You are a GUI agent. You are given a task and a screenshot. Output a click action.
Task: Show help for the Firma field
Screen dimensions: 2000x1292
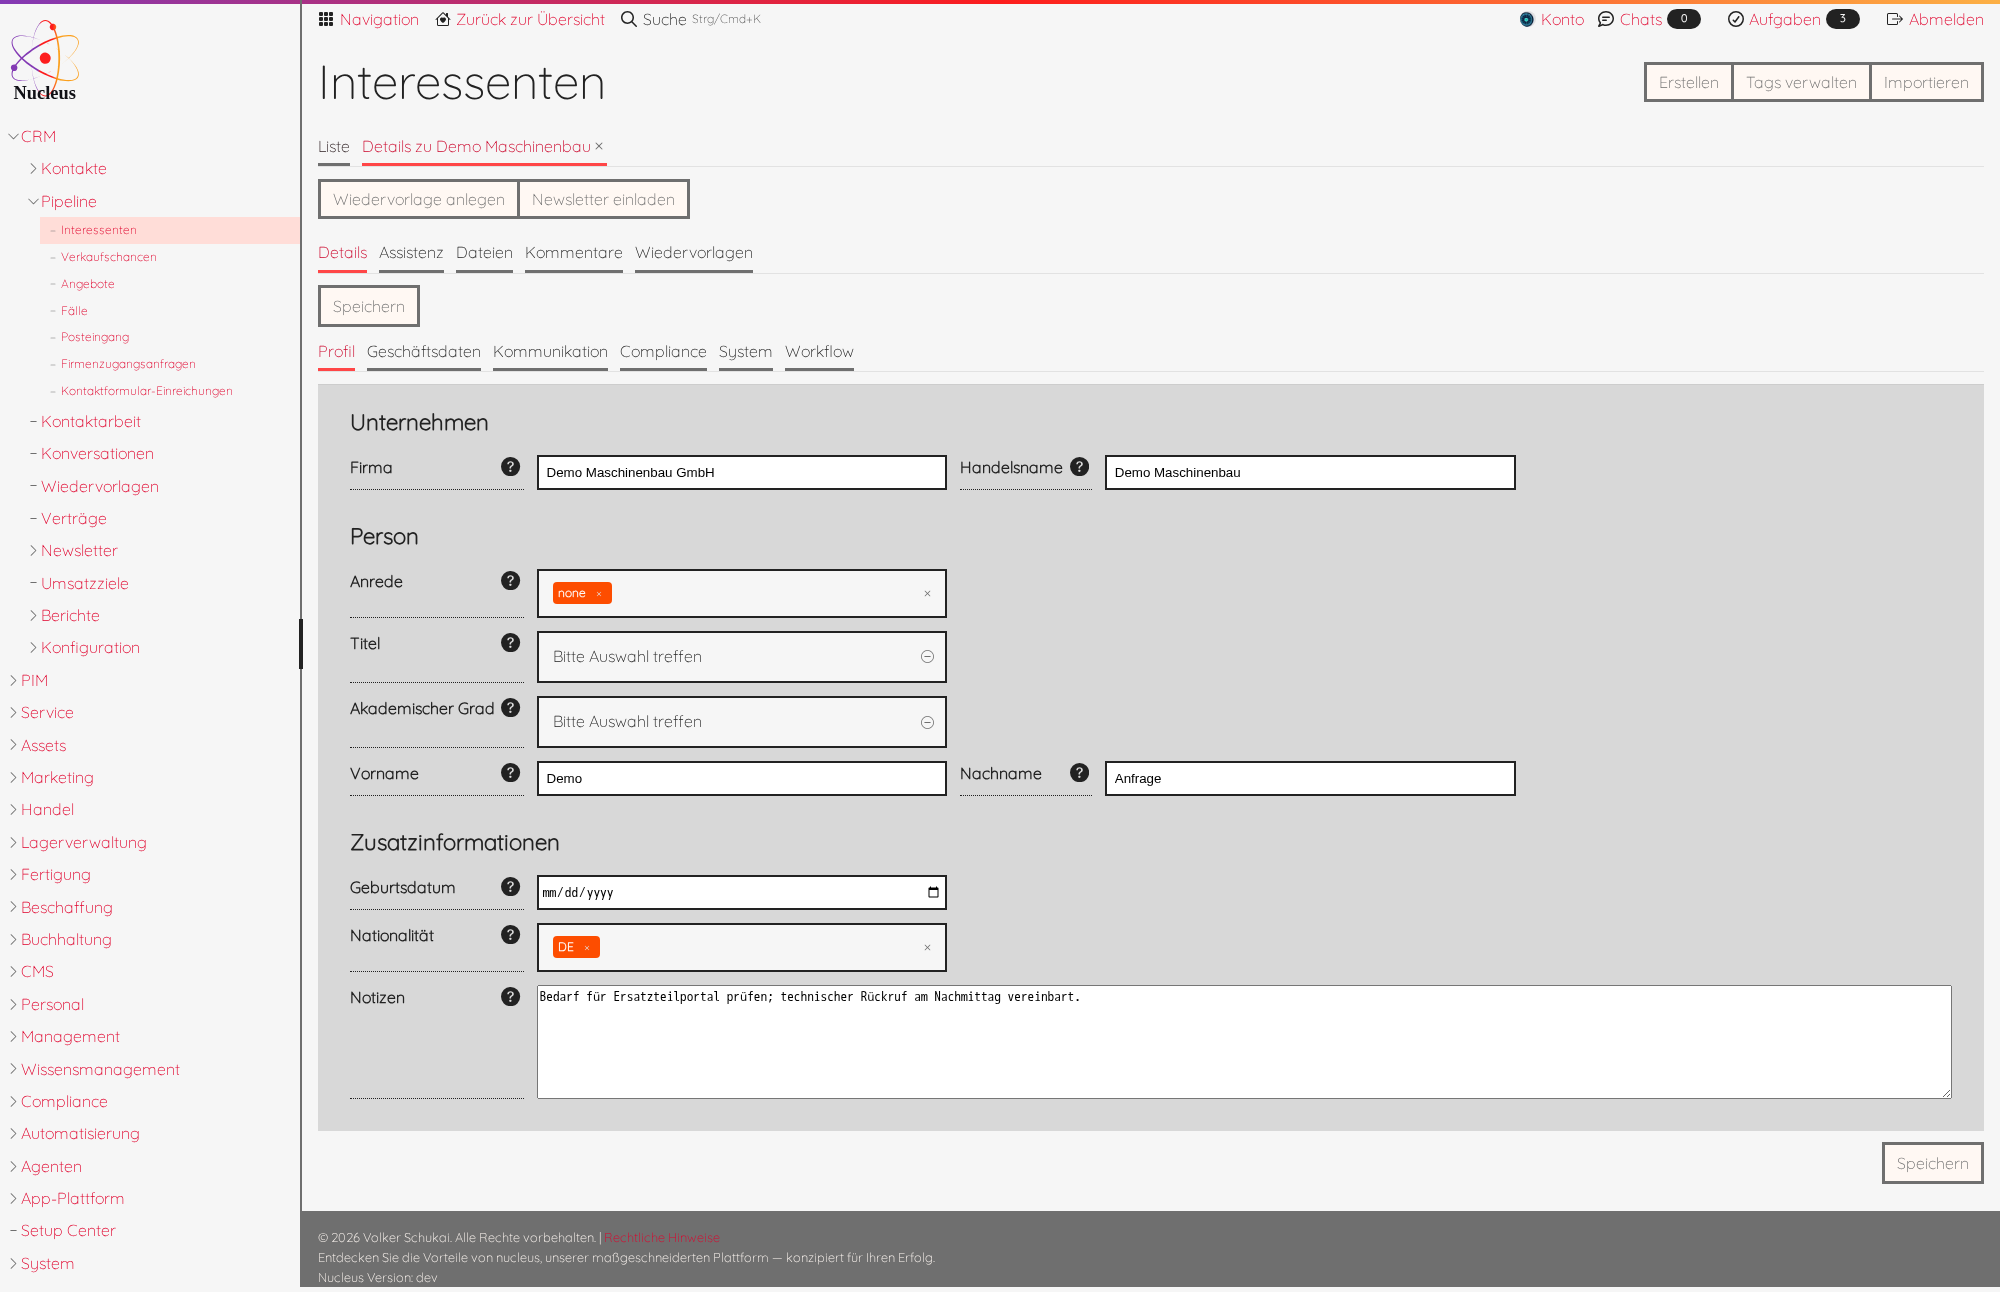tap(511, 467)
